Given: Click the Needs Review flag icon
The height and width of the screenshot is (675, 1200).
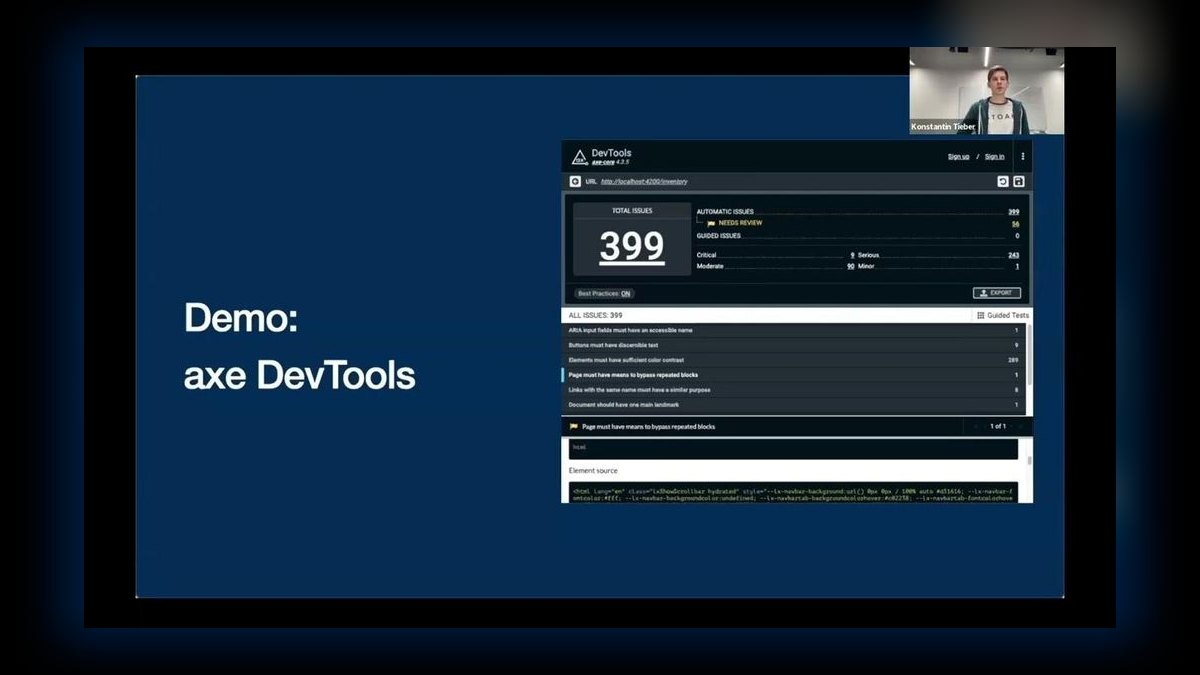Looking at the screenshot, I should 711,223.
